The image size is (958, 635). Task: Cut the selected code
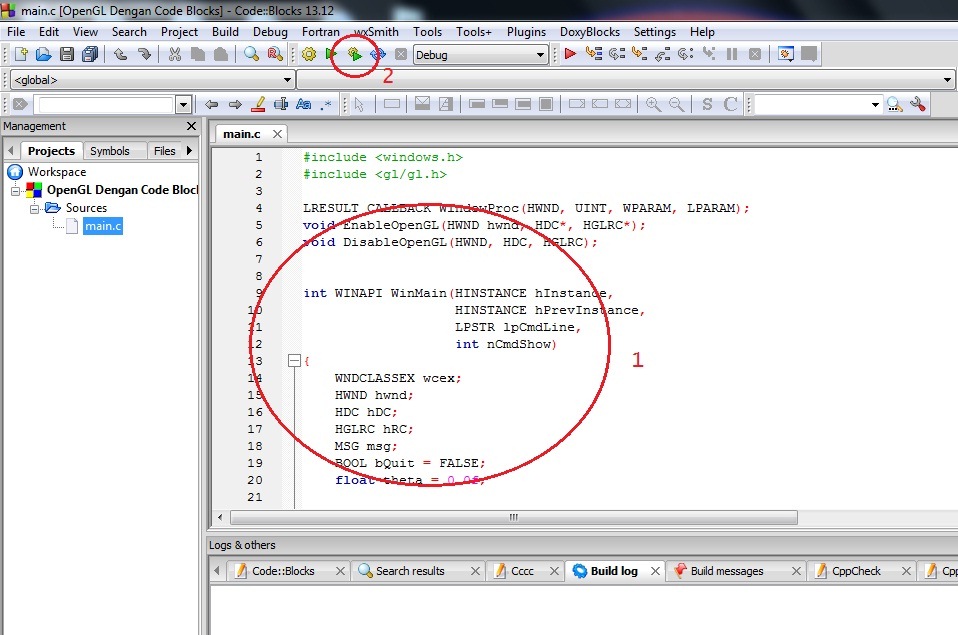(x=176, y=54)
